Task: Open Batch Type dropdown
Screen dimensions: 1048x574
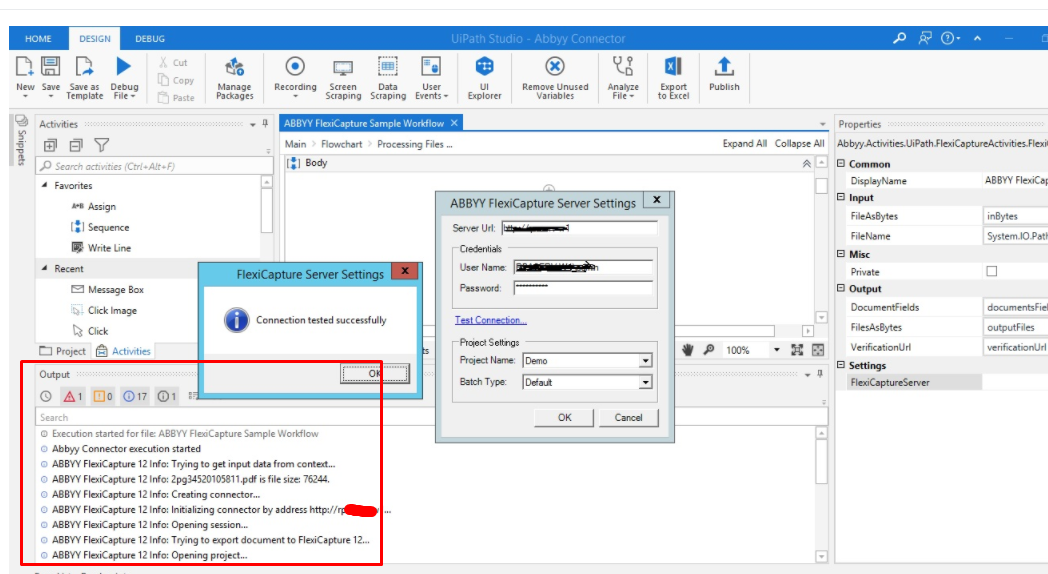Action: pos(645,382)
